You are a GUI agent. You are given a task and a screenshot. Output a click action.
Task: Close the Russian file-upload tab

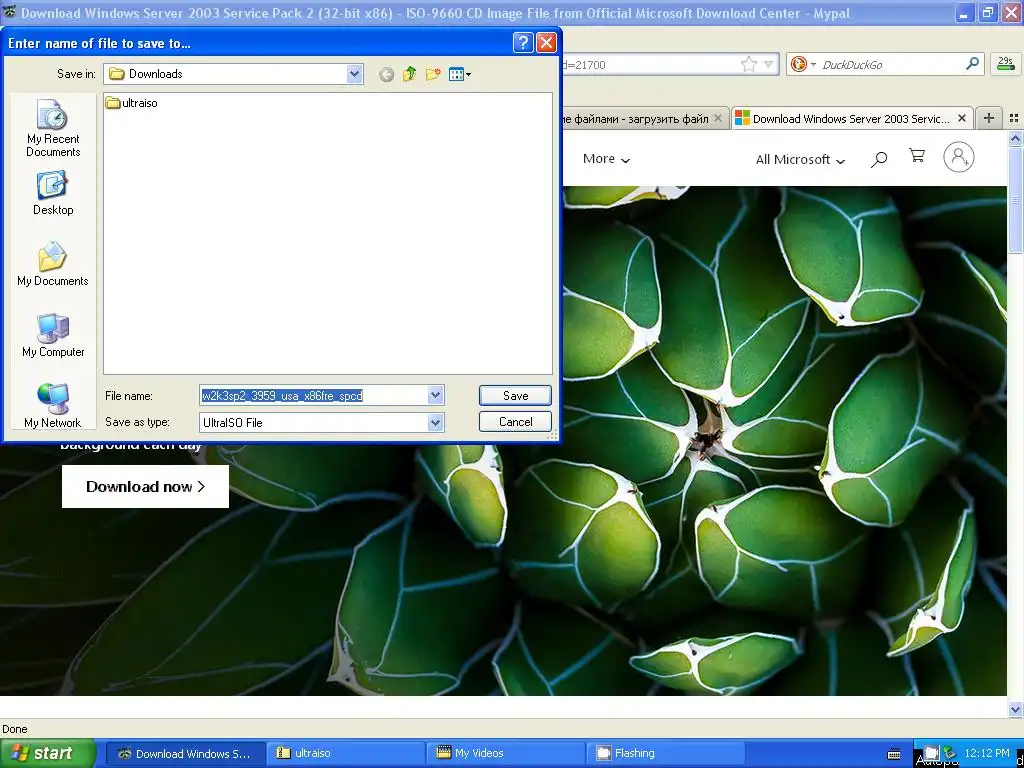718,118
